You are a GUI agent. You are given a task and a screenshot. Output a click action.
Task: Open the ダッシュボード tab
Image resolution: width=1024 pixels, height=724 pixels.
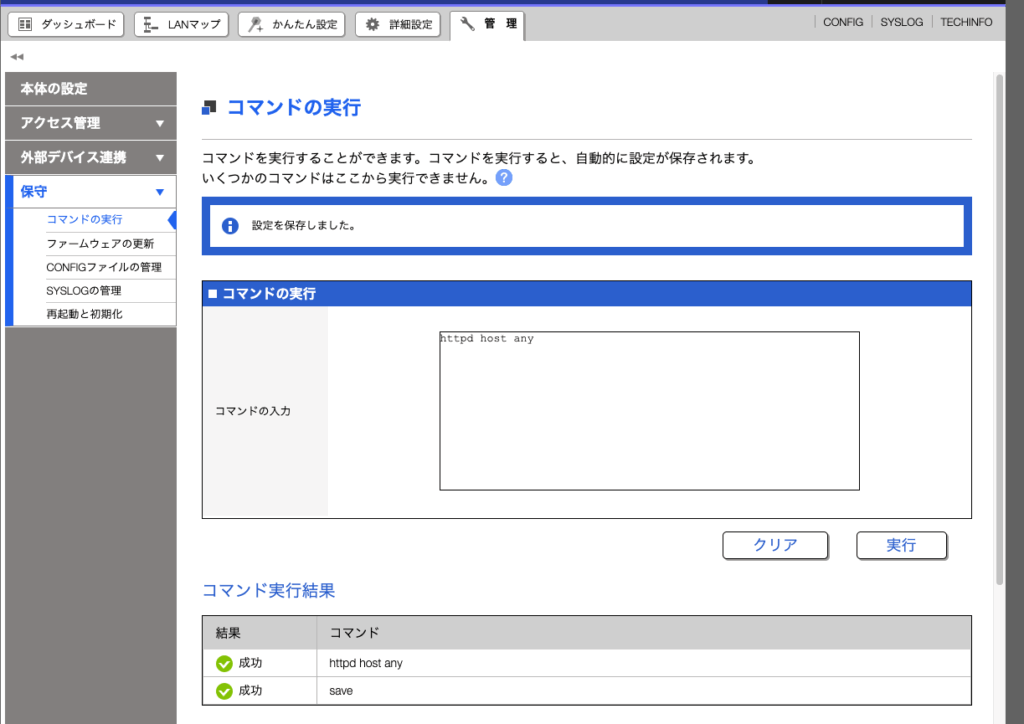pyautogui.click(x=66, y=24)
